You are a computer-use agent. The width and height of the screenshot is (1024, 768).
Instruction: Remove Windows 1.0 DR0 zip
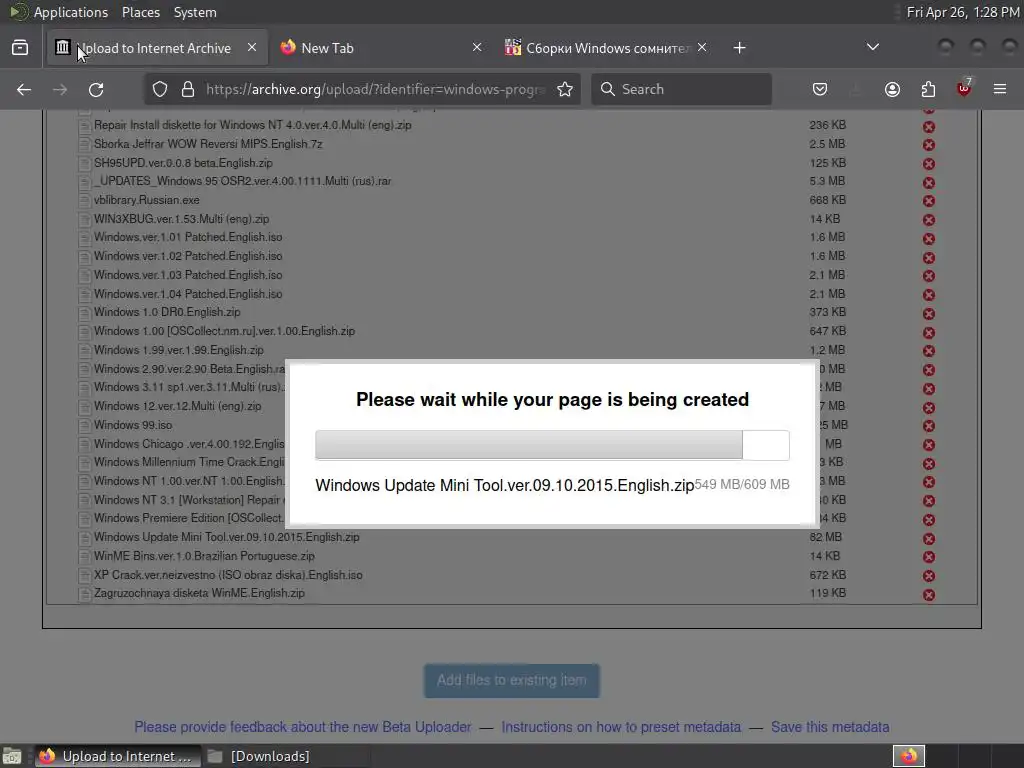coord(929,314)
